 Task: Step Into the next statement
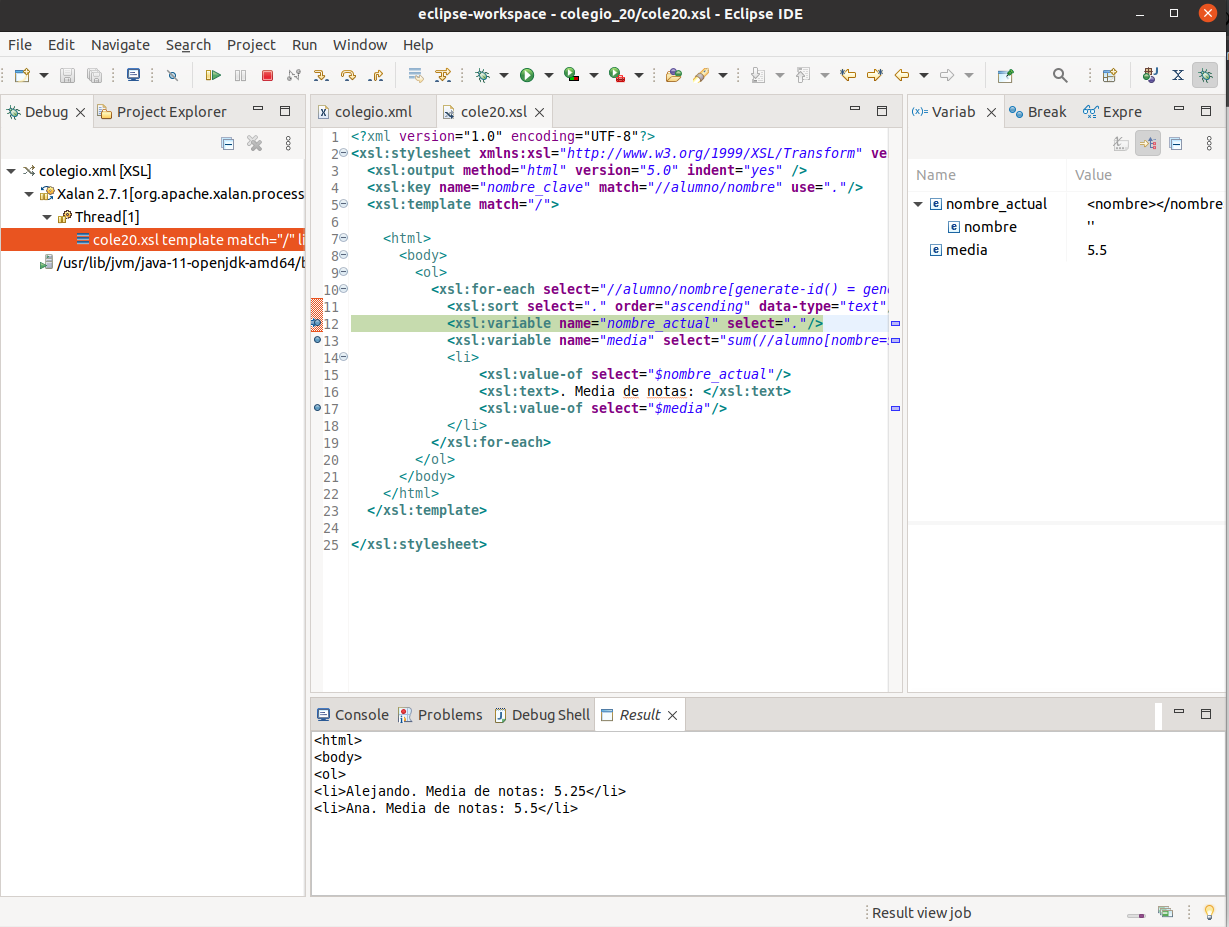pos(323,75)
